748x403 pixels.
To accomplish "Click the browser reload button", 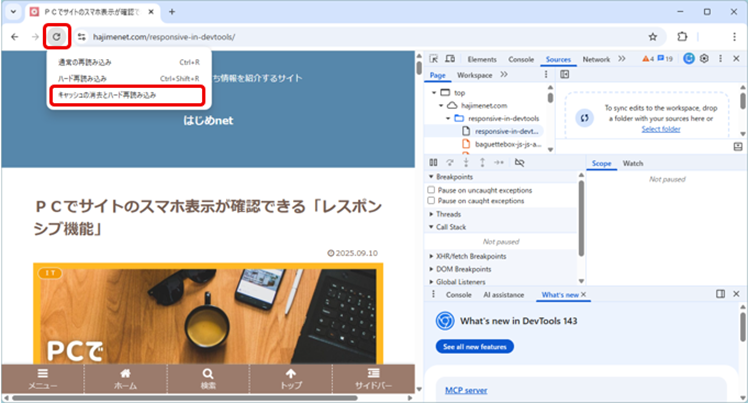I will [57, 36].
